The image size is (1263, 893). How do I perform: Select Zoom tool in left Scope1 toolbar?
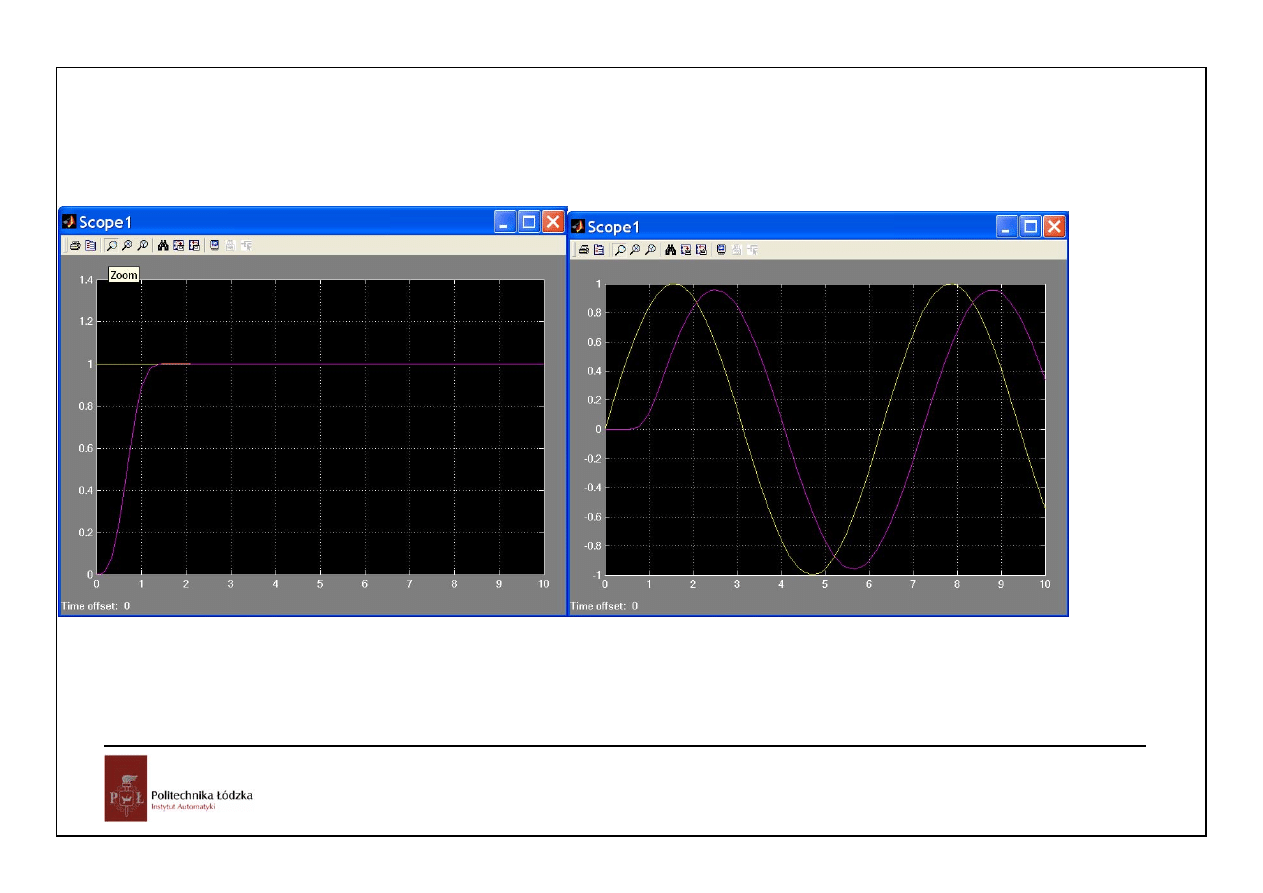112,245
